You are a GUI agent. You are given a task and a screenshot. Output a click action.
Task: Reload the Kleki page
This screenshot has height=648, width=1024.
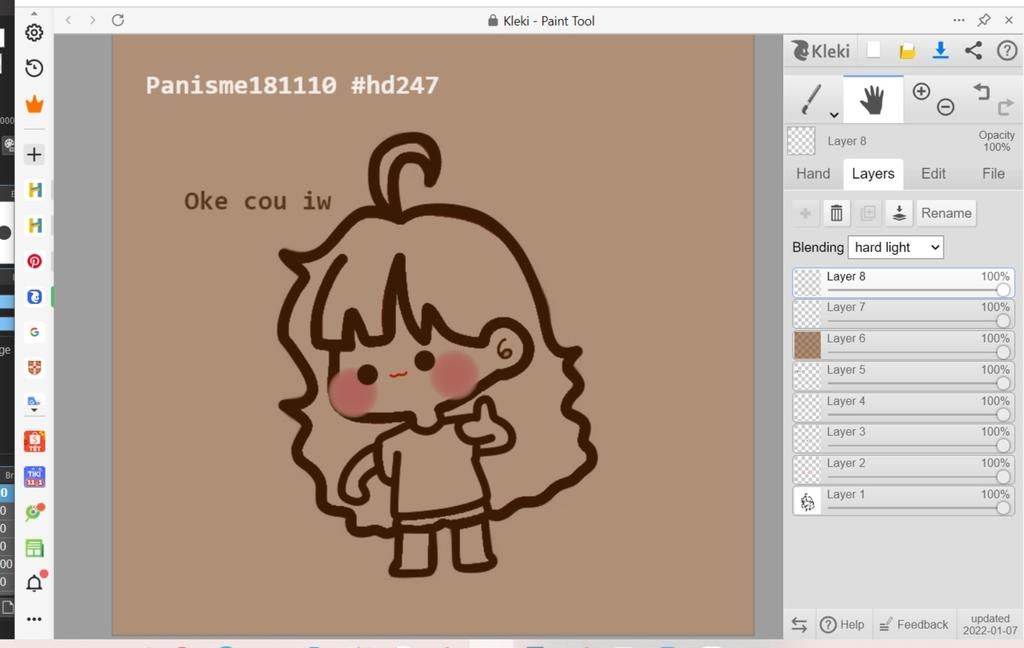point(118,20)
